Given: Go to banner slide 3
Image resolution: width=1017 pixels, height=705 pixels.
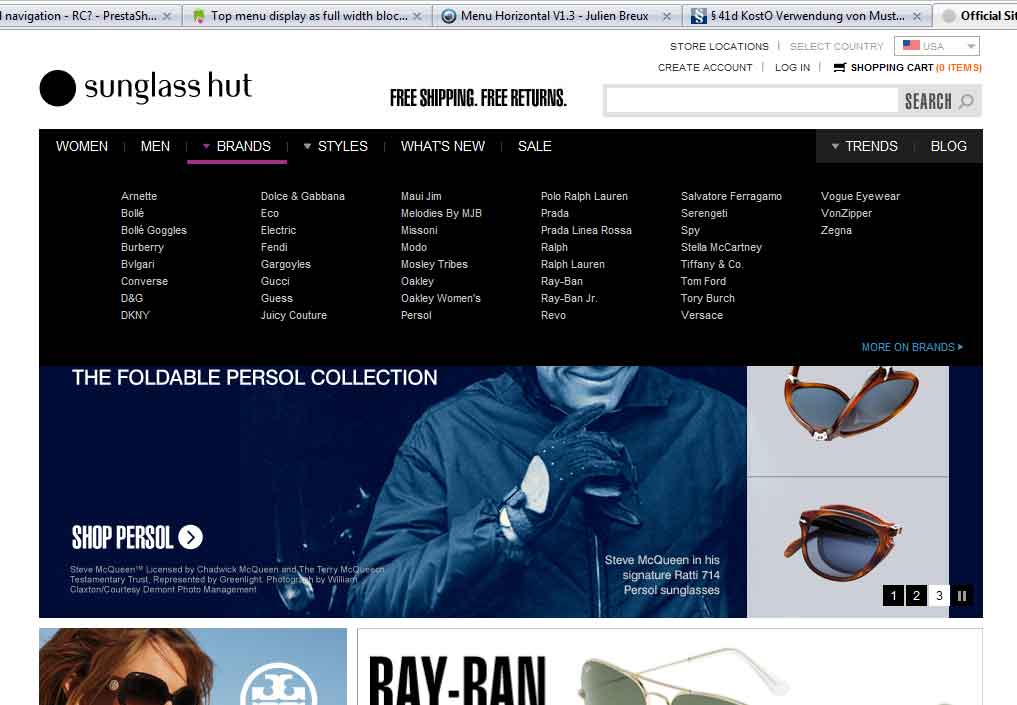Looking at the screenshot, I should (939, 595).
